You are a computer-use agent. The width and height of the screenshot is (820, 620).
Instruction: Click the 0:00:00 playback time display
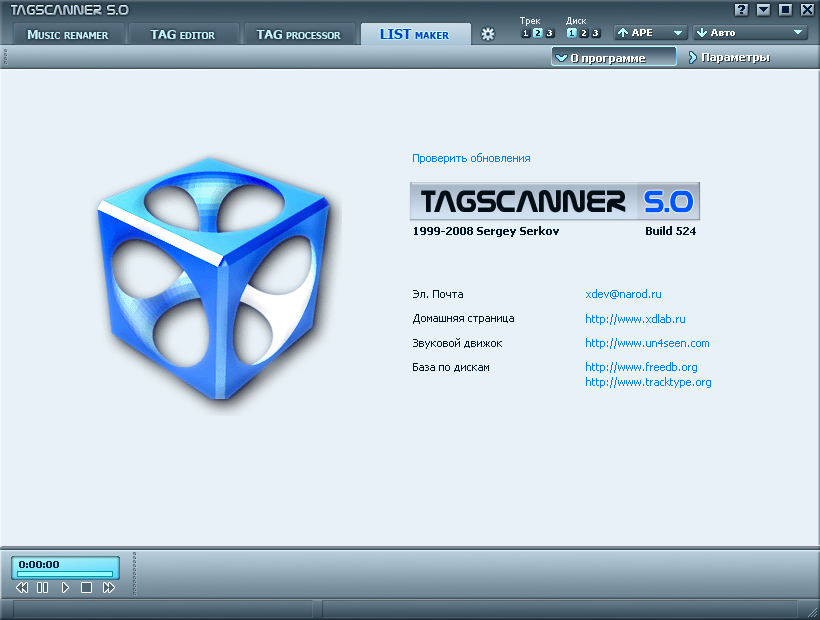click(39, 565)
